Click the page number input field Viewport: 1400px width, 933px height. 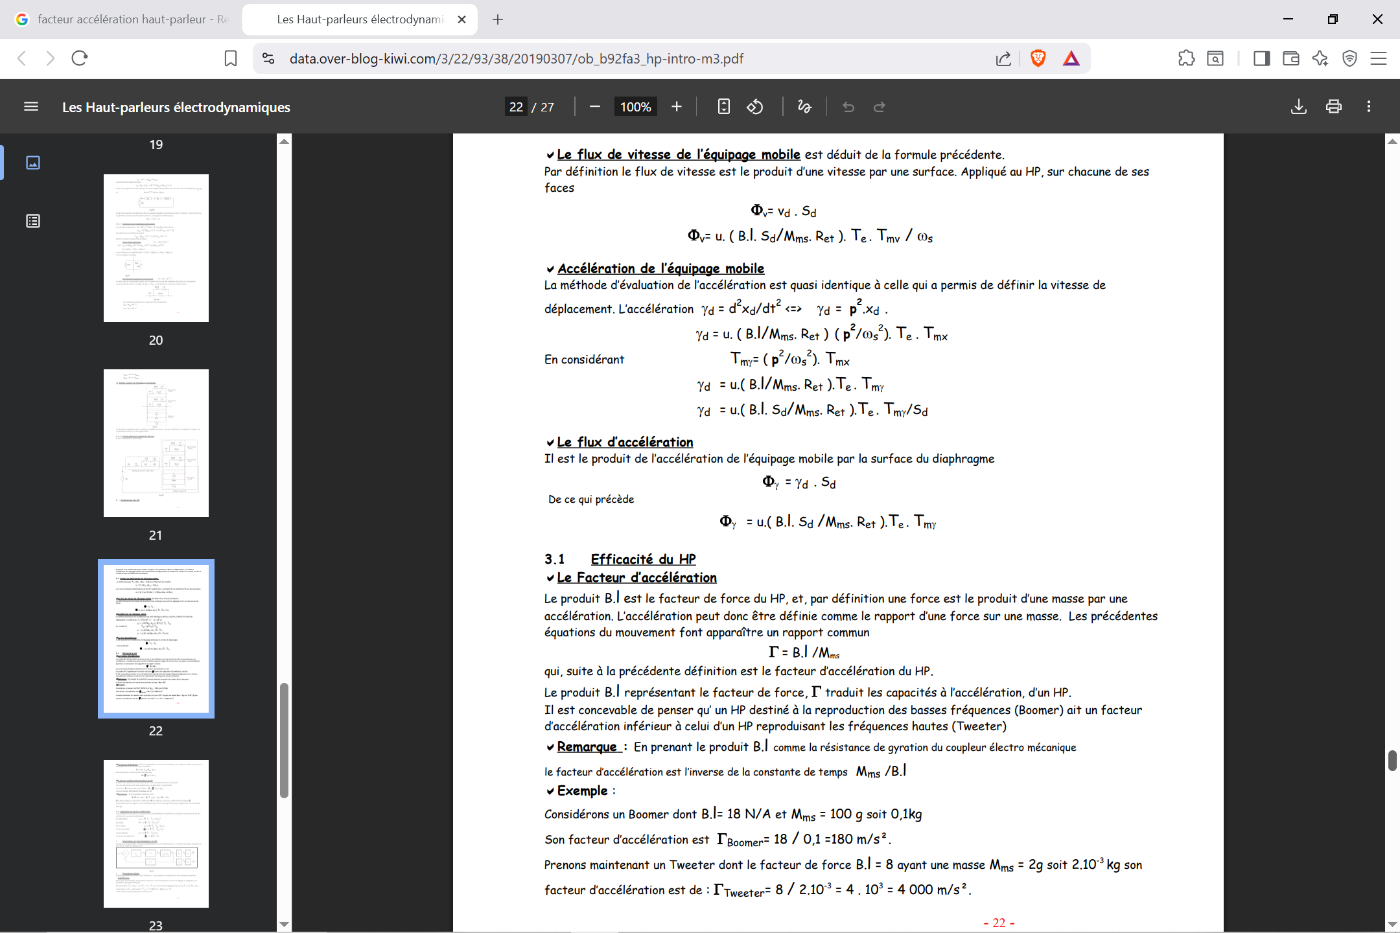tap(516, 107)
